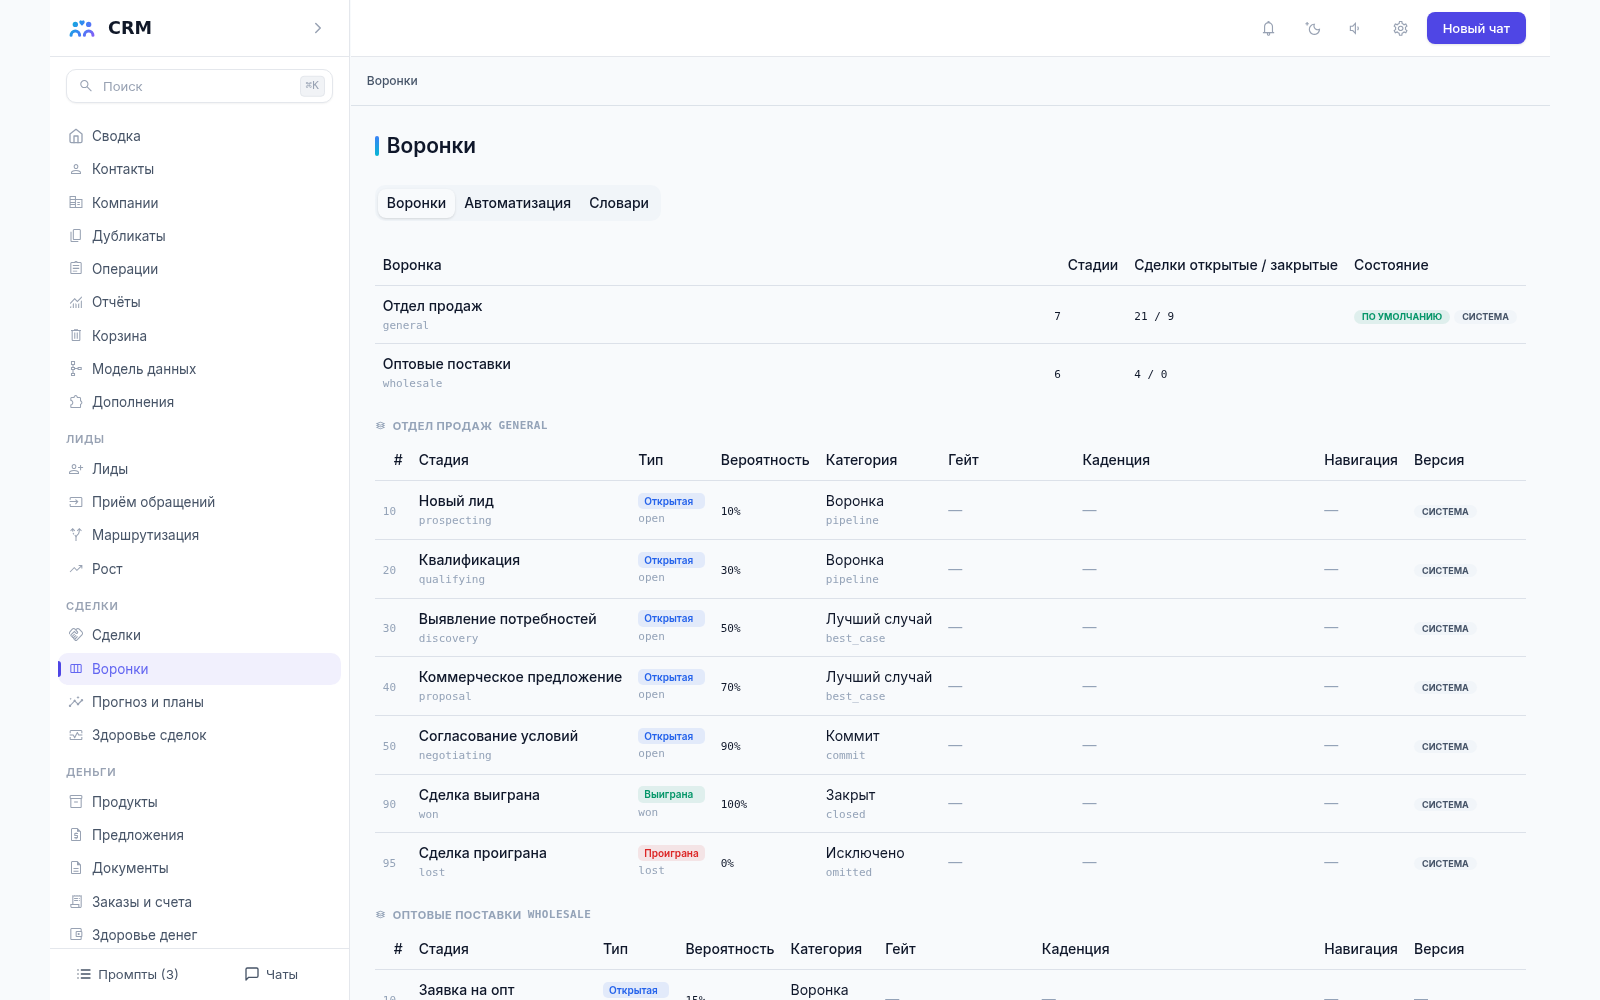Click the Контакты person icon

pyautogui.click(x=76, y=169)
